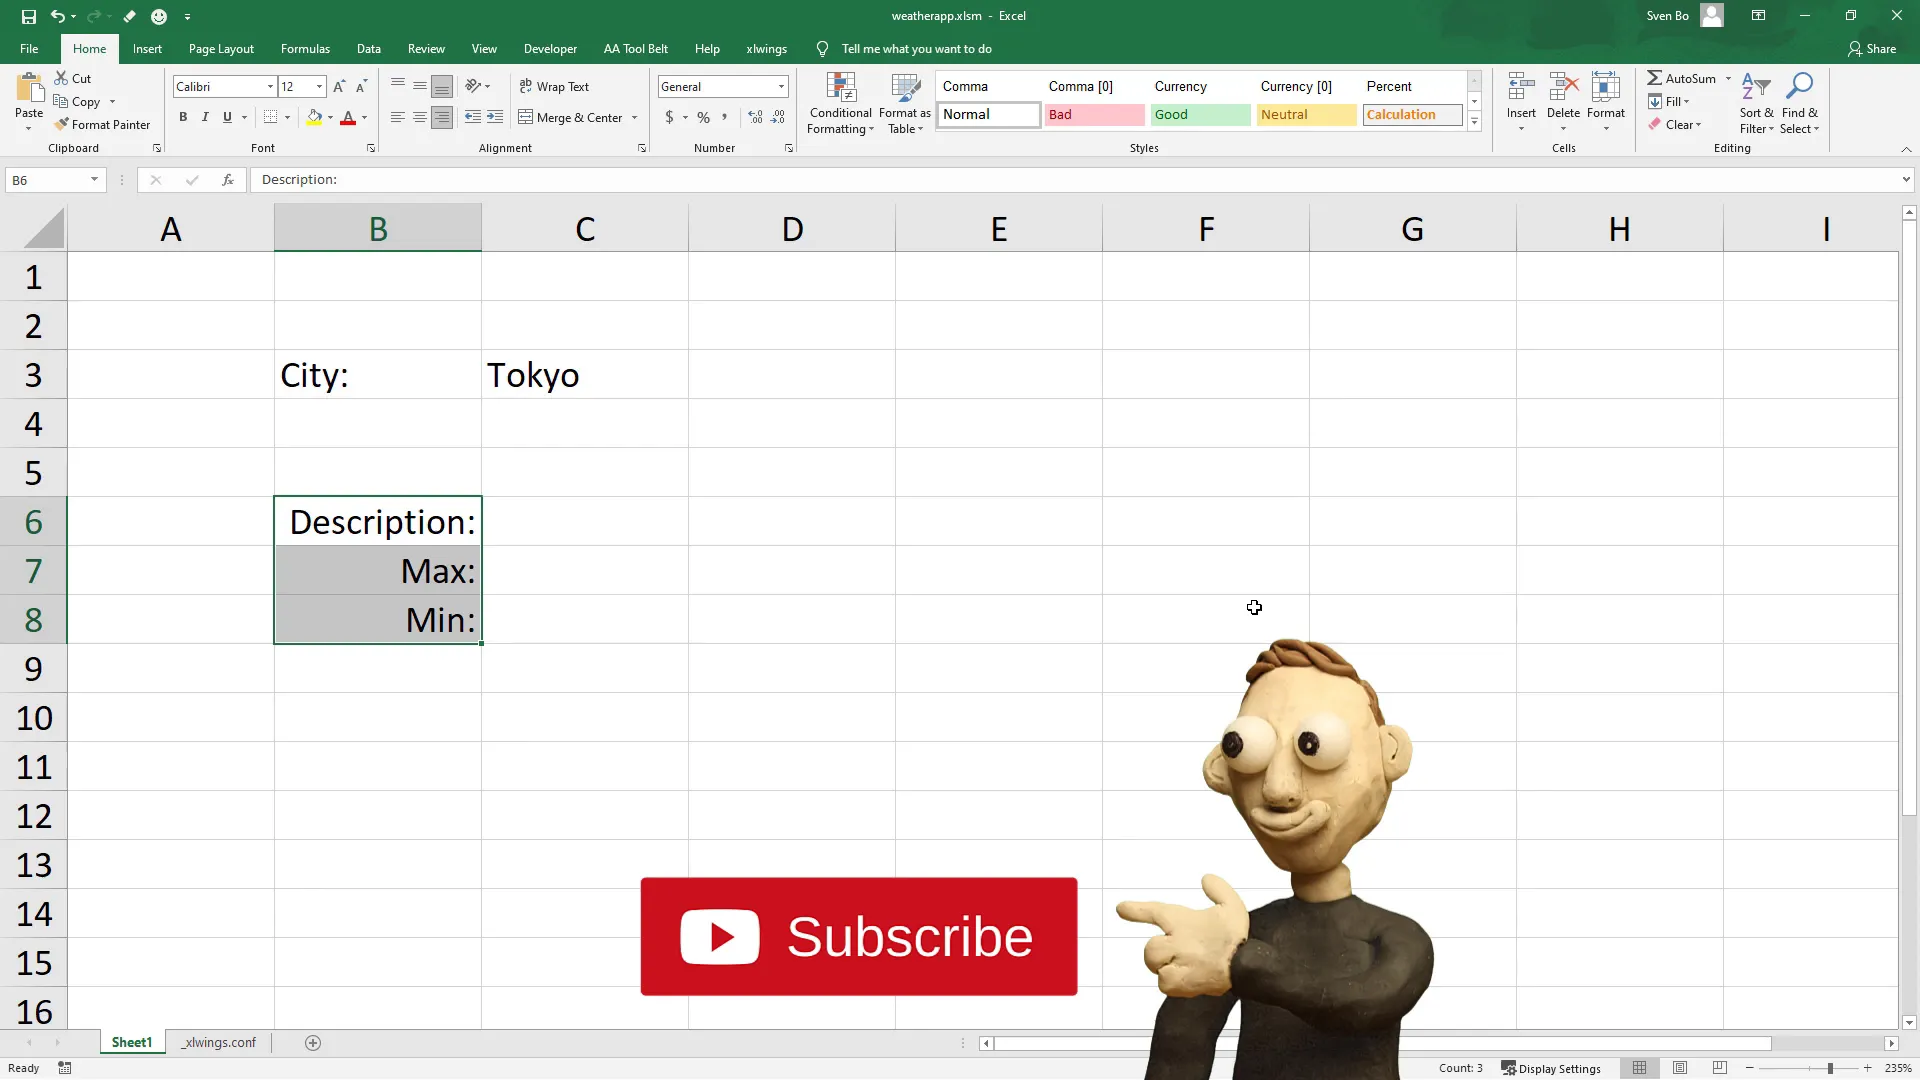Open Conditional Formatting options
The image size is (1920, 1080).
point(840,103)
